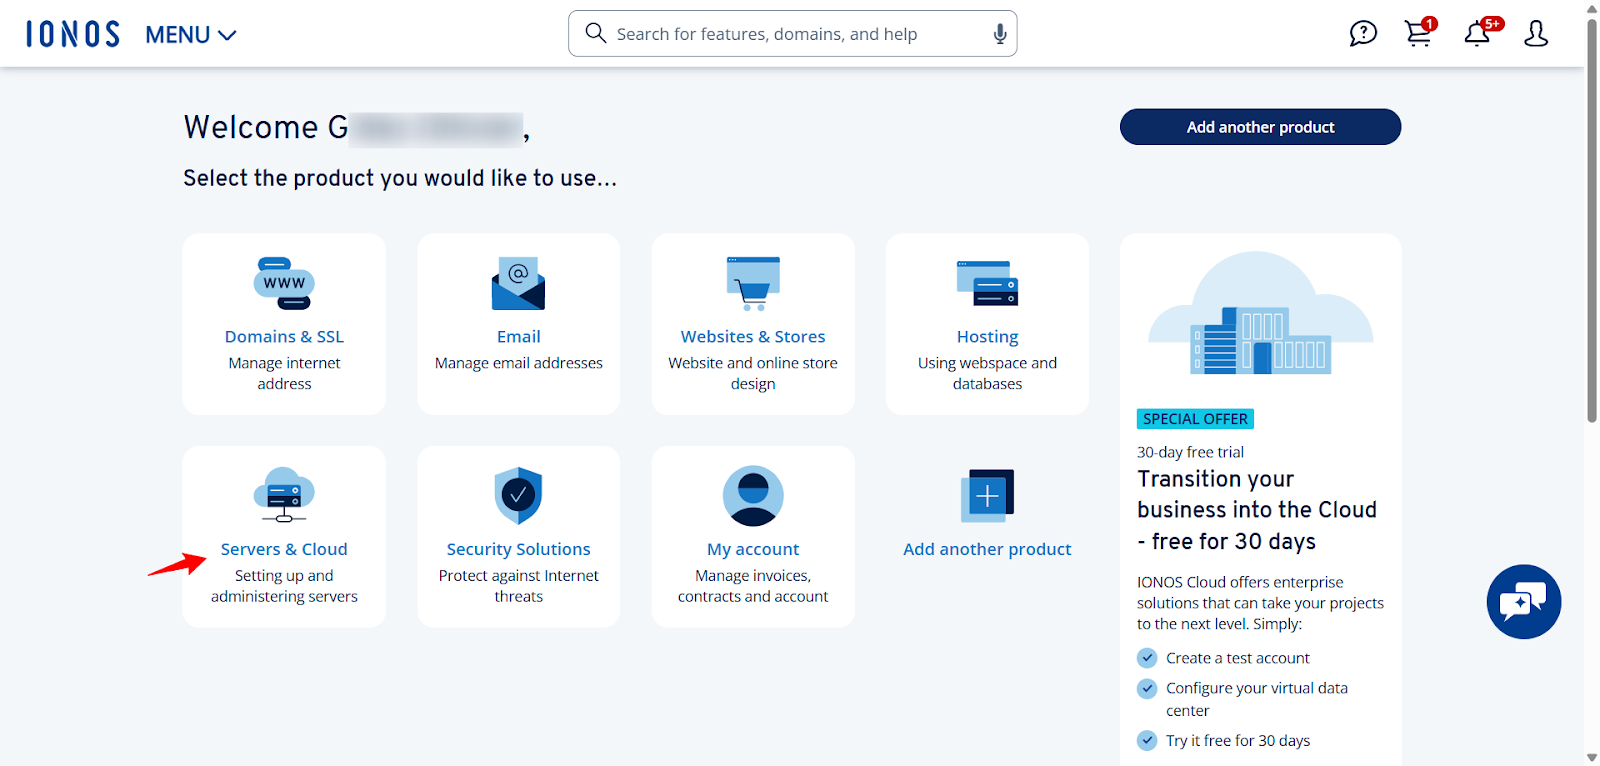Click the '30-day free trial' text
The height and width of the screenshot is (766, 1600).
click(x=1190, y=452)
